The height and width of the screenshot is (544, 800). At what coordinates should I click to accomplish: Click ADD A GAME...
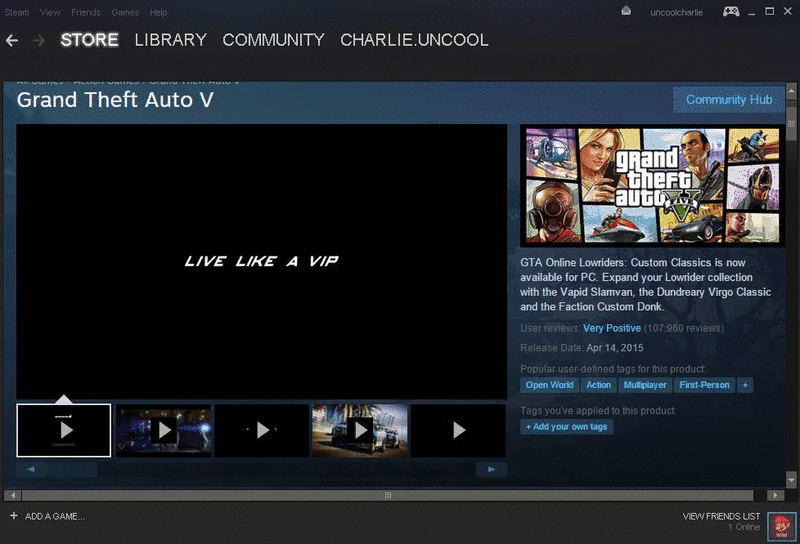pyautogui.click(x=55, y=516)
